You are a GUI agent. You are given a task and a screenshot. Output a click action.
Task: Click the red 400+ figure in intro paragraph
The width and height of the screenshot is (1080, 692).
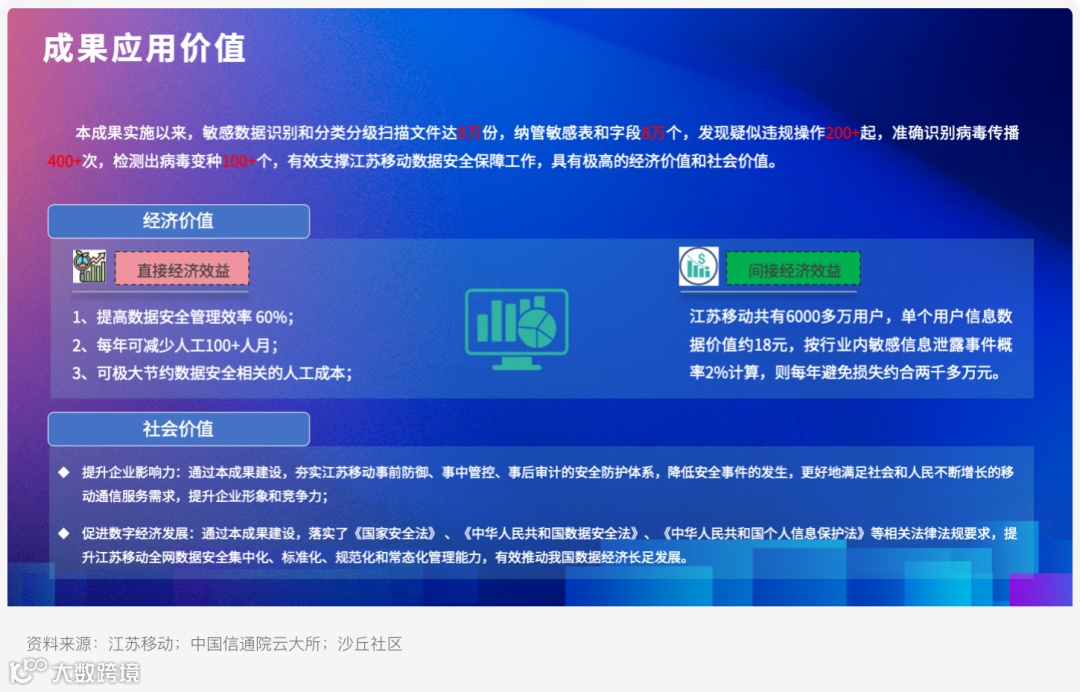[x=64, y=162]
